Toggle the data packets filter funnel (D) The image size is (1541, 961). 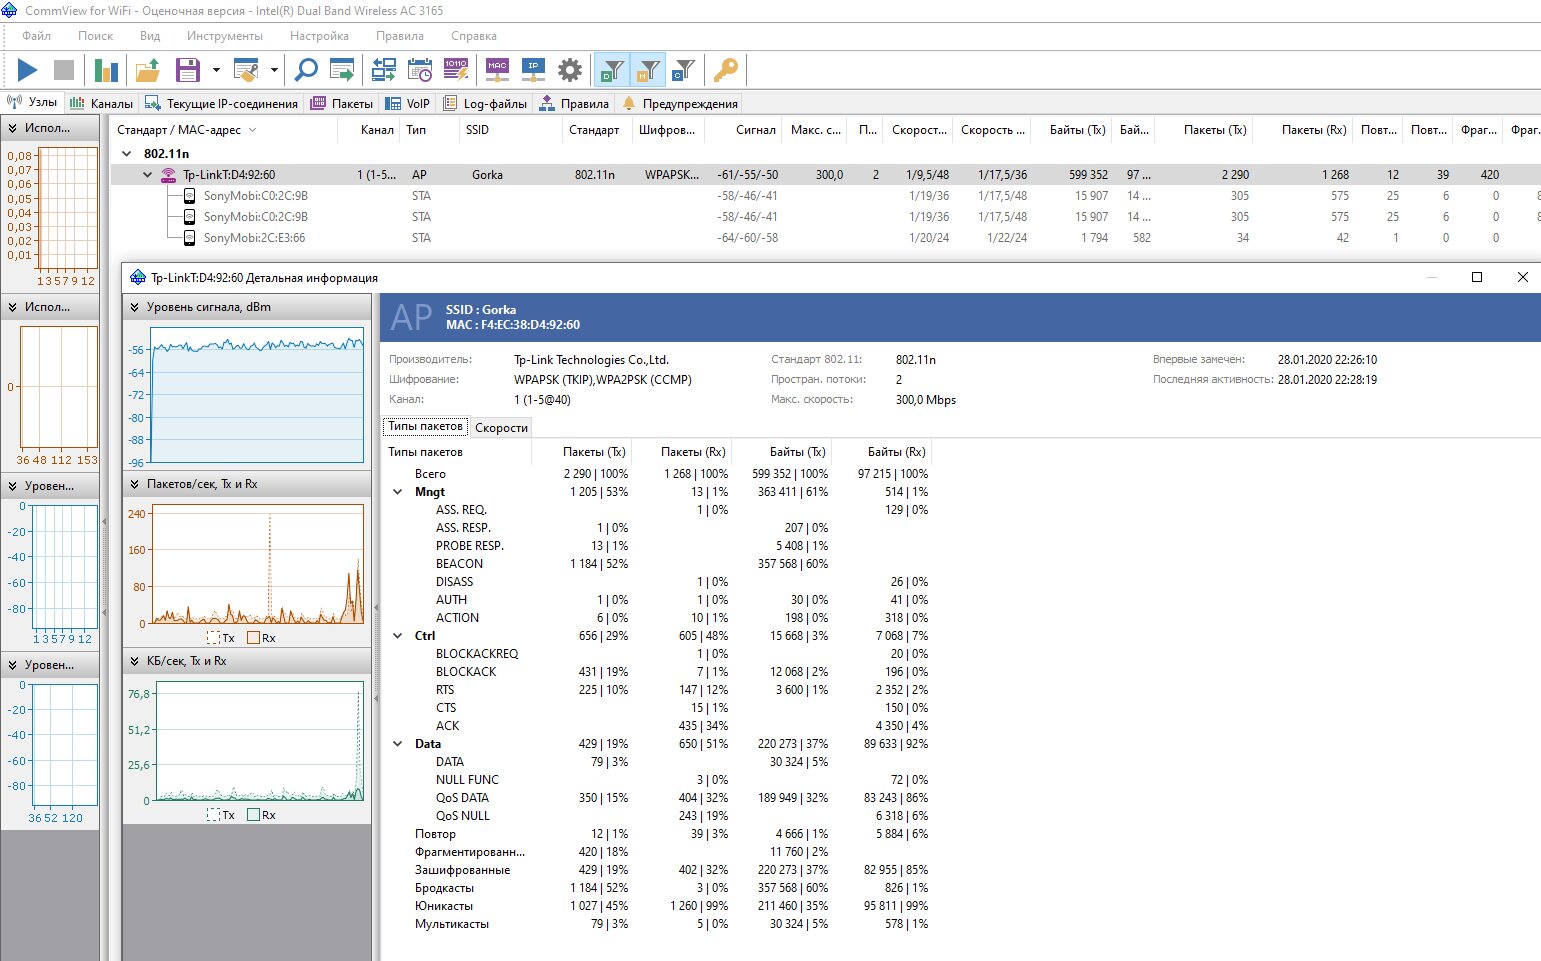tap(612, 70)
